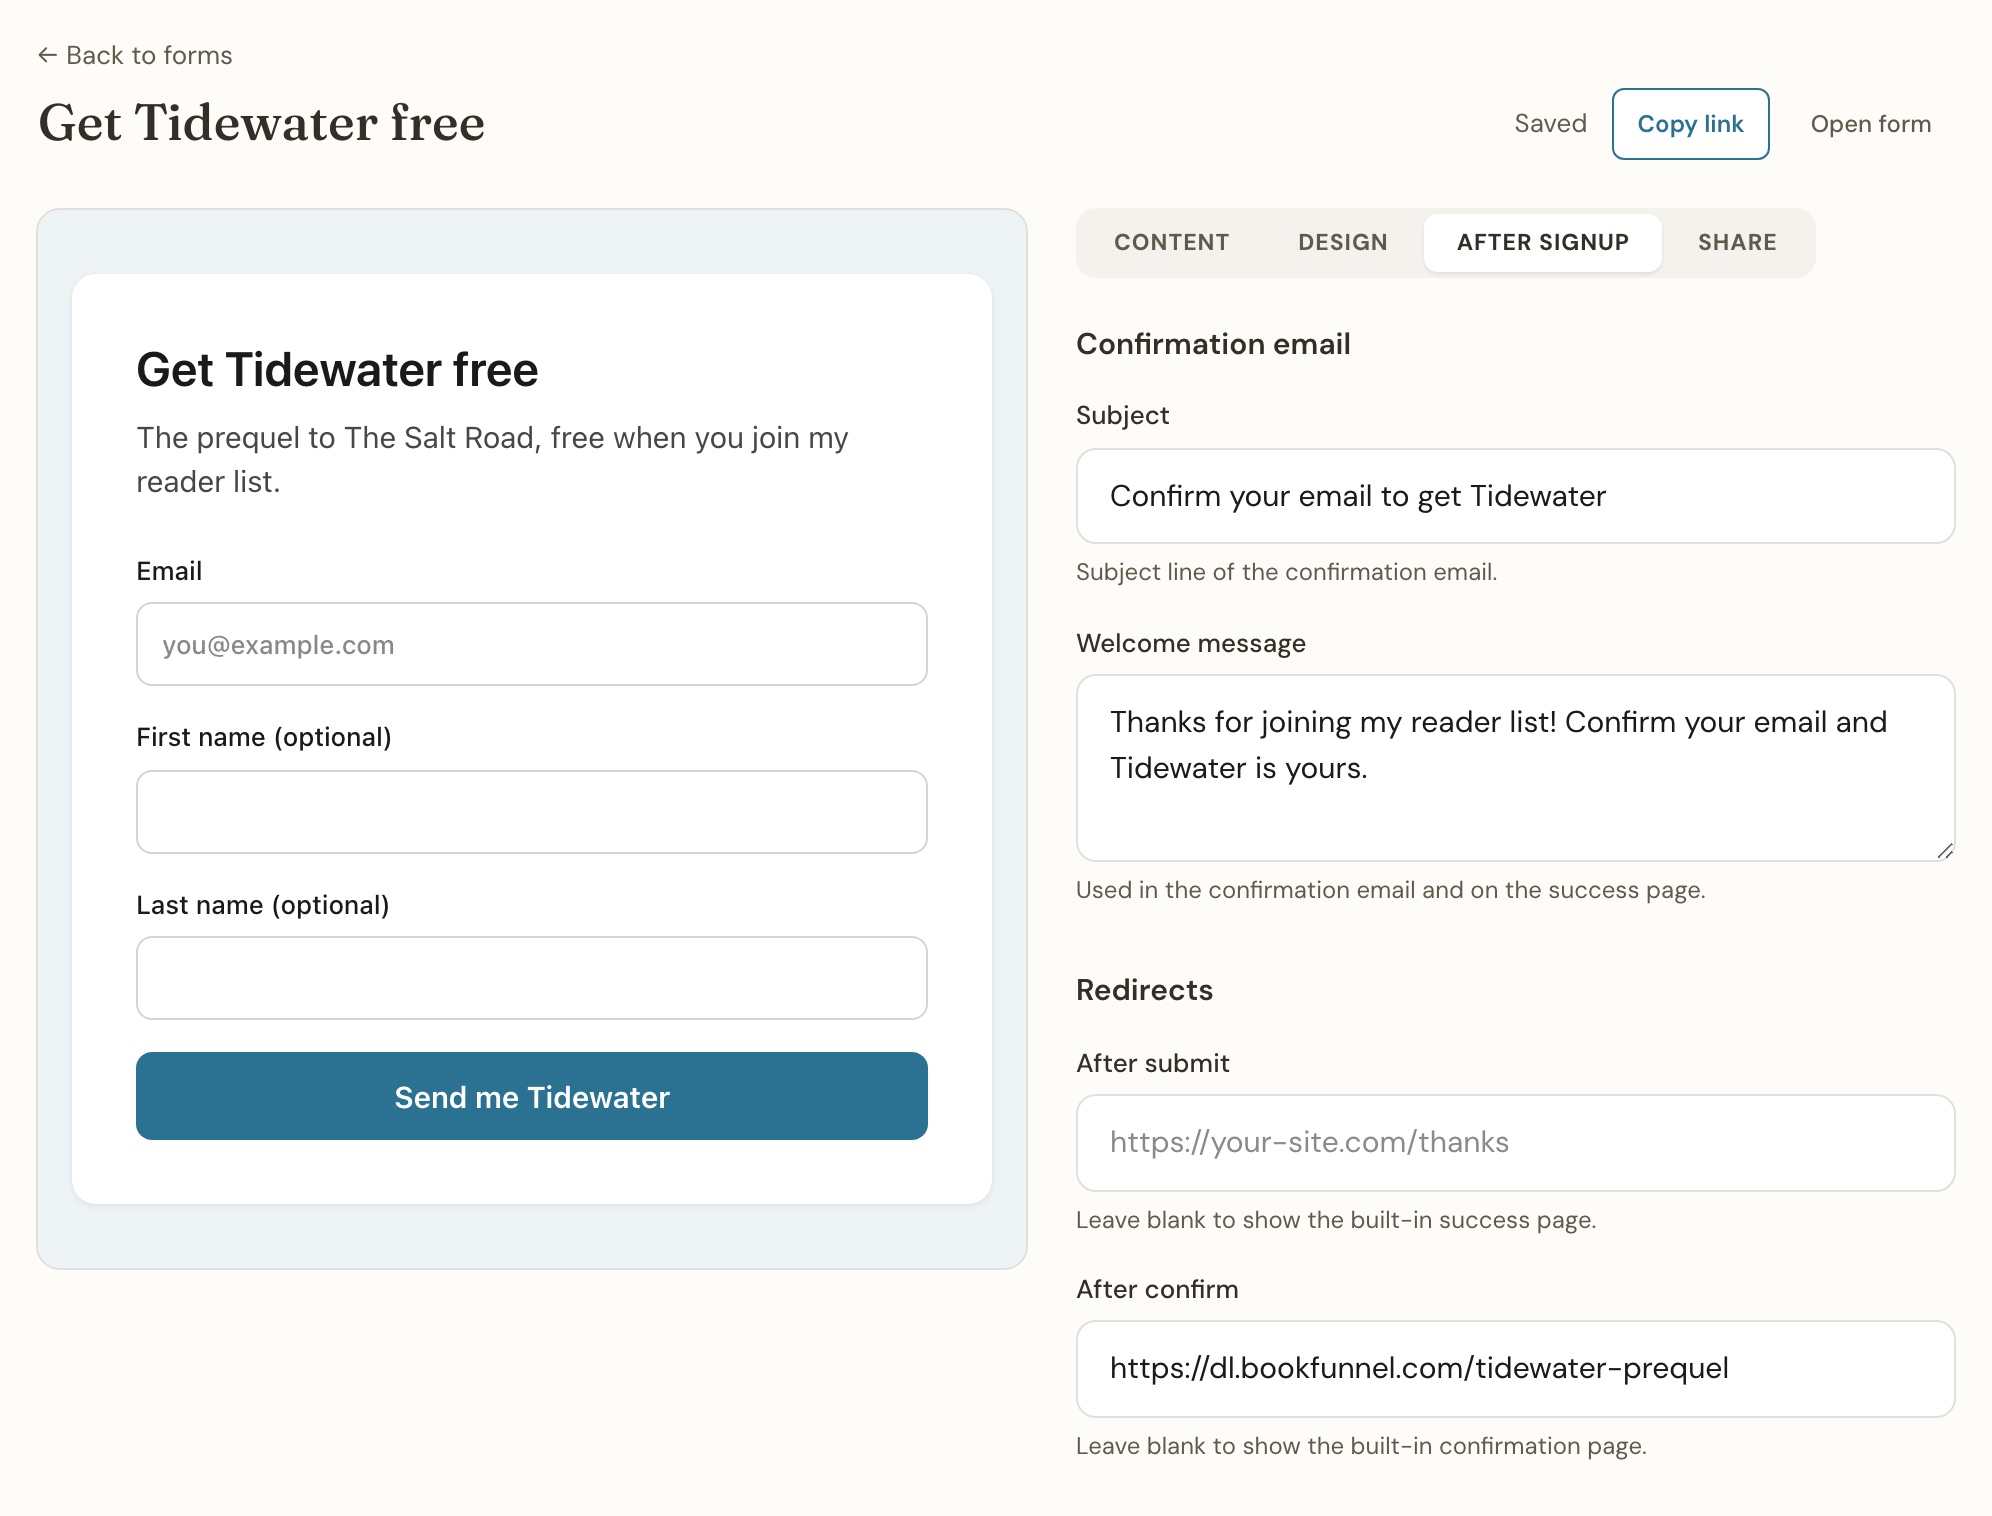Click the 'Welcome message' field label

(x=1191, y=643)
